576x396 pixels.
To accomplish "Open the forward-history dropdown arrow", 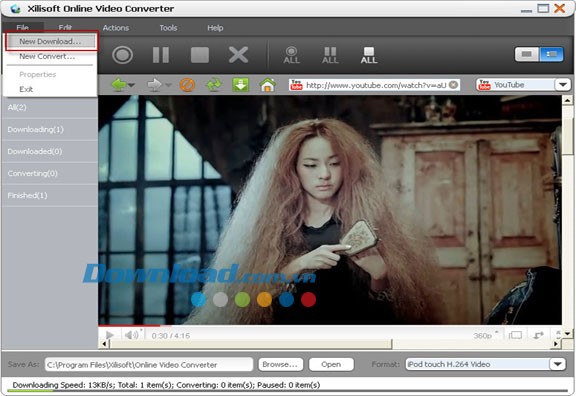I will tap(168, 85).
